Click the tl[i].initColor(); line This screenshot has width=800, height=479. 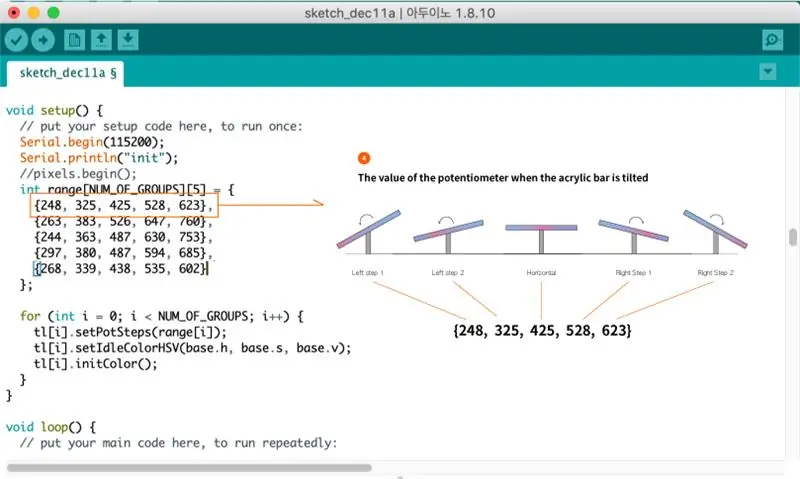coord(95,364)
